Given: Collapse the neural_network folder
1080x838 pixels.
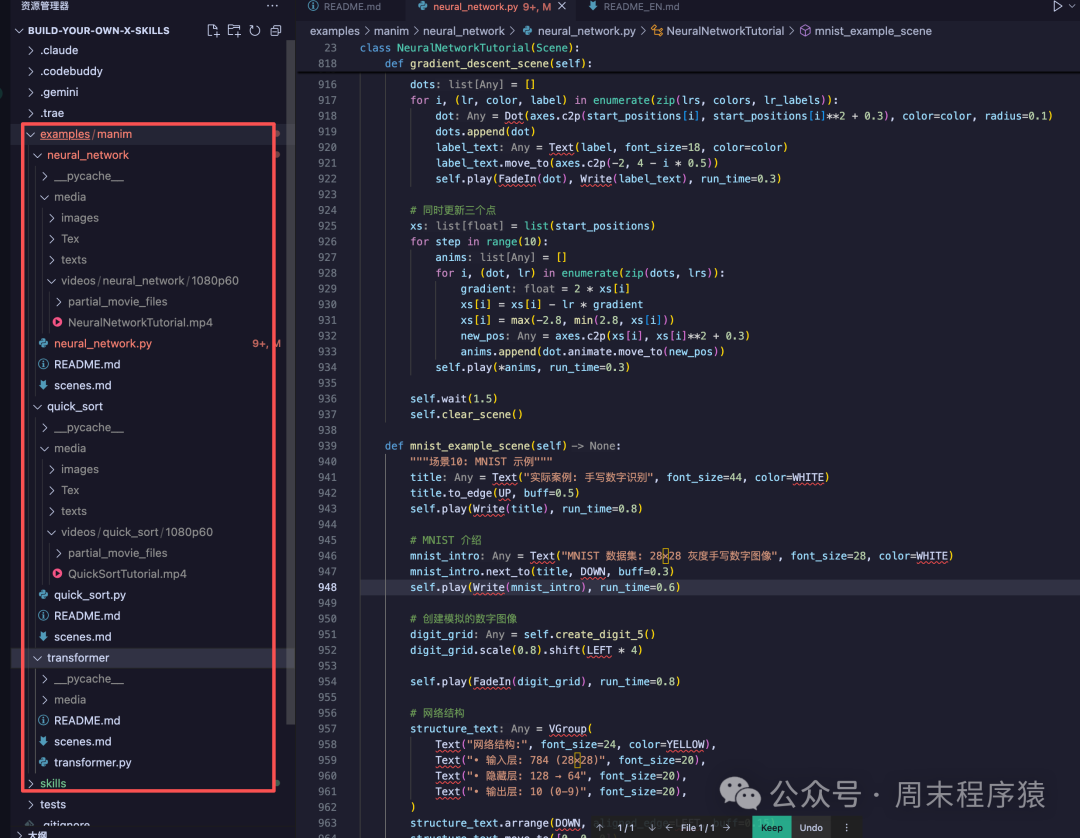Looking at the screenshot, I should (x=88, y=155).
